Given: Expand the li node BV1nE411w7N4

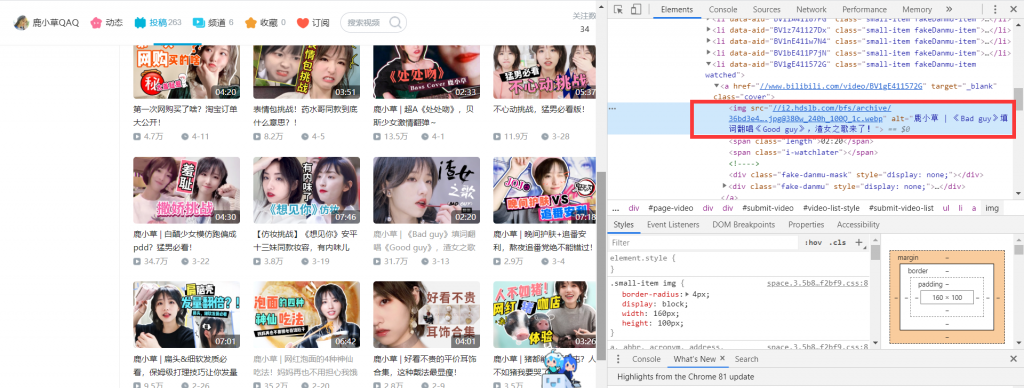Looking at the screenshot, I should pos(709,41).
